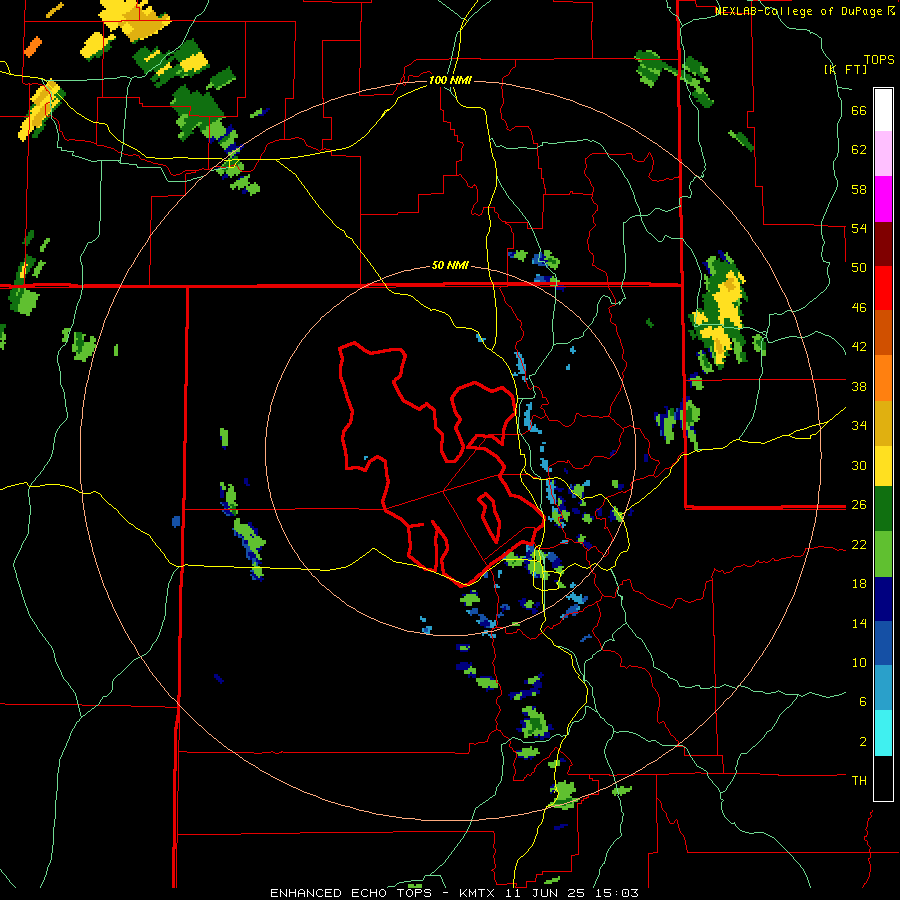Click the 50 NMI range ring label
Screen dimensions: 900x900
click(x=449, y=265)
